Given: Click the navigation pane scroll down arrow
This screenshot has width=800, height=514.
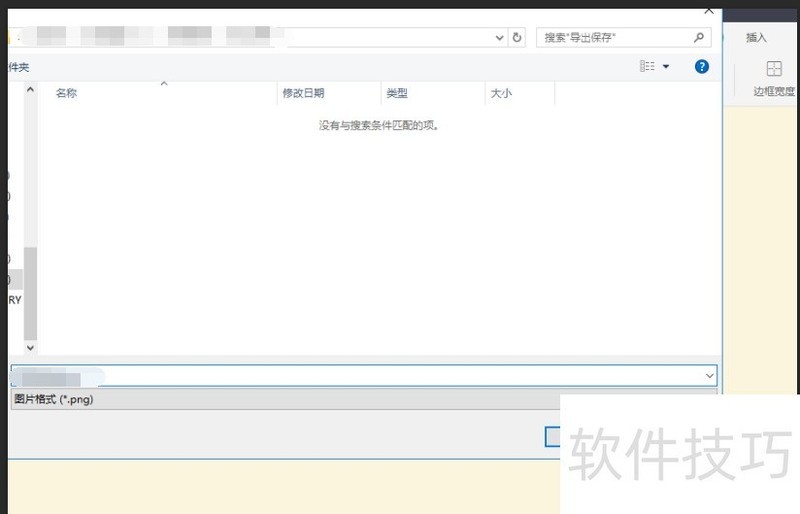Looking at the screenshot, I should pyautogui.click(x=30, y=348).
